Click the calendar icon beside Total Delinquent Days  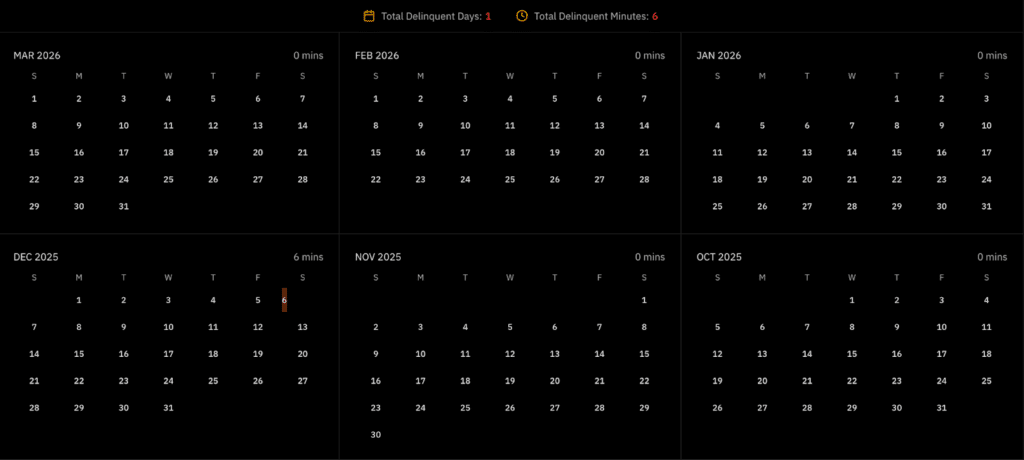[369, 16]
